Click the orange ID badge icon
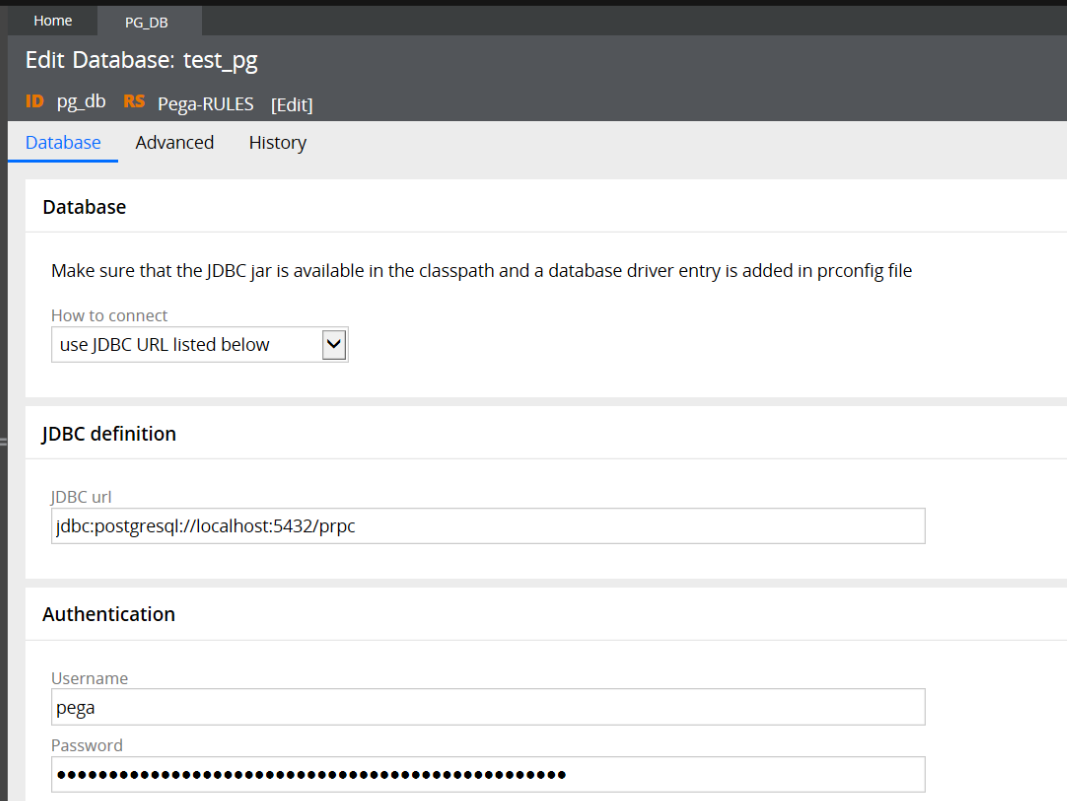 point(34,102)
